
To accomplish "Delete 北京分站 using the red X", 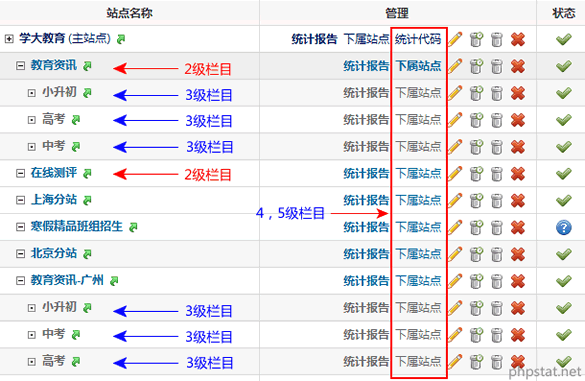I will 518,254.
